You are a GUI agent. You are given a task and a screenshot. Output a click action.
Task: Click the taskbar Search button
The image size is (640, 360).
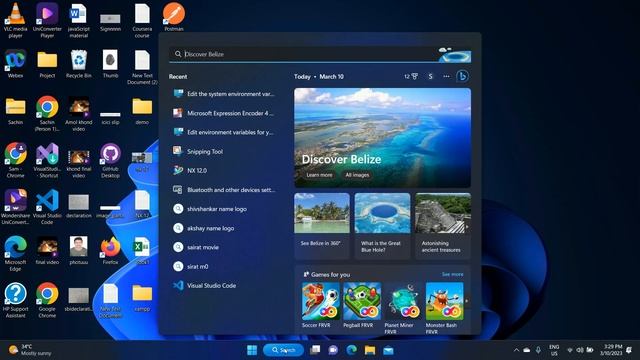283,350
